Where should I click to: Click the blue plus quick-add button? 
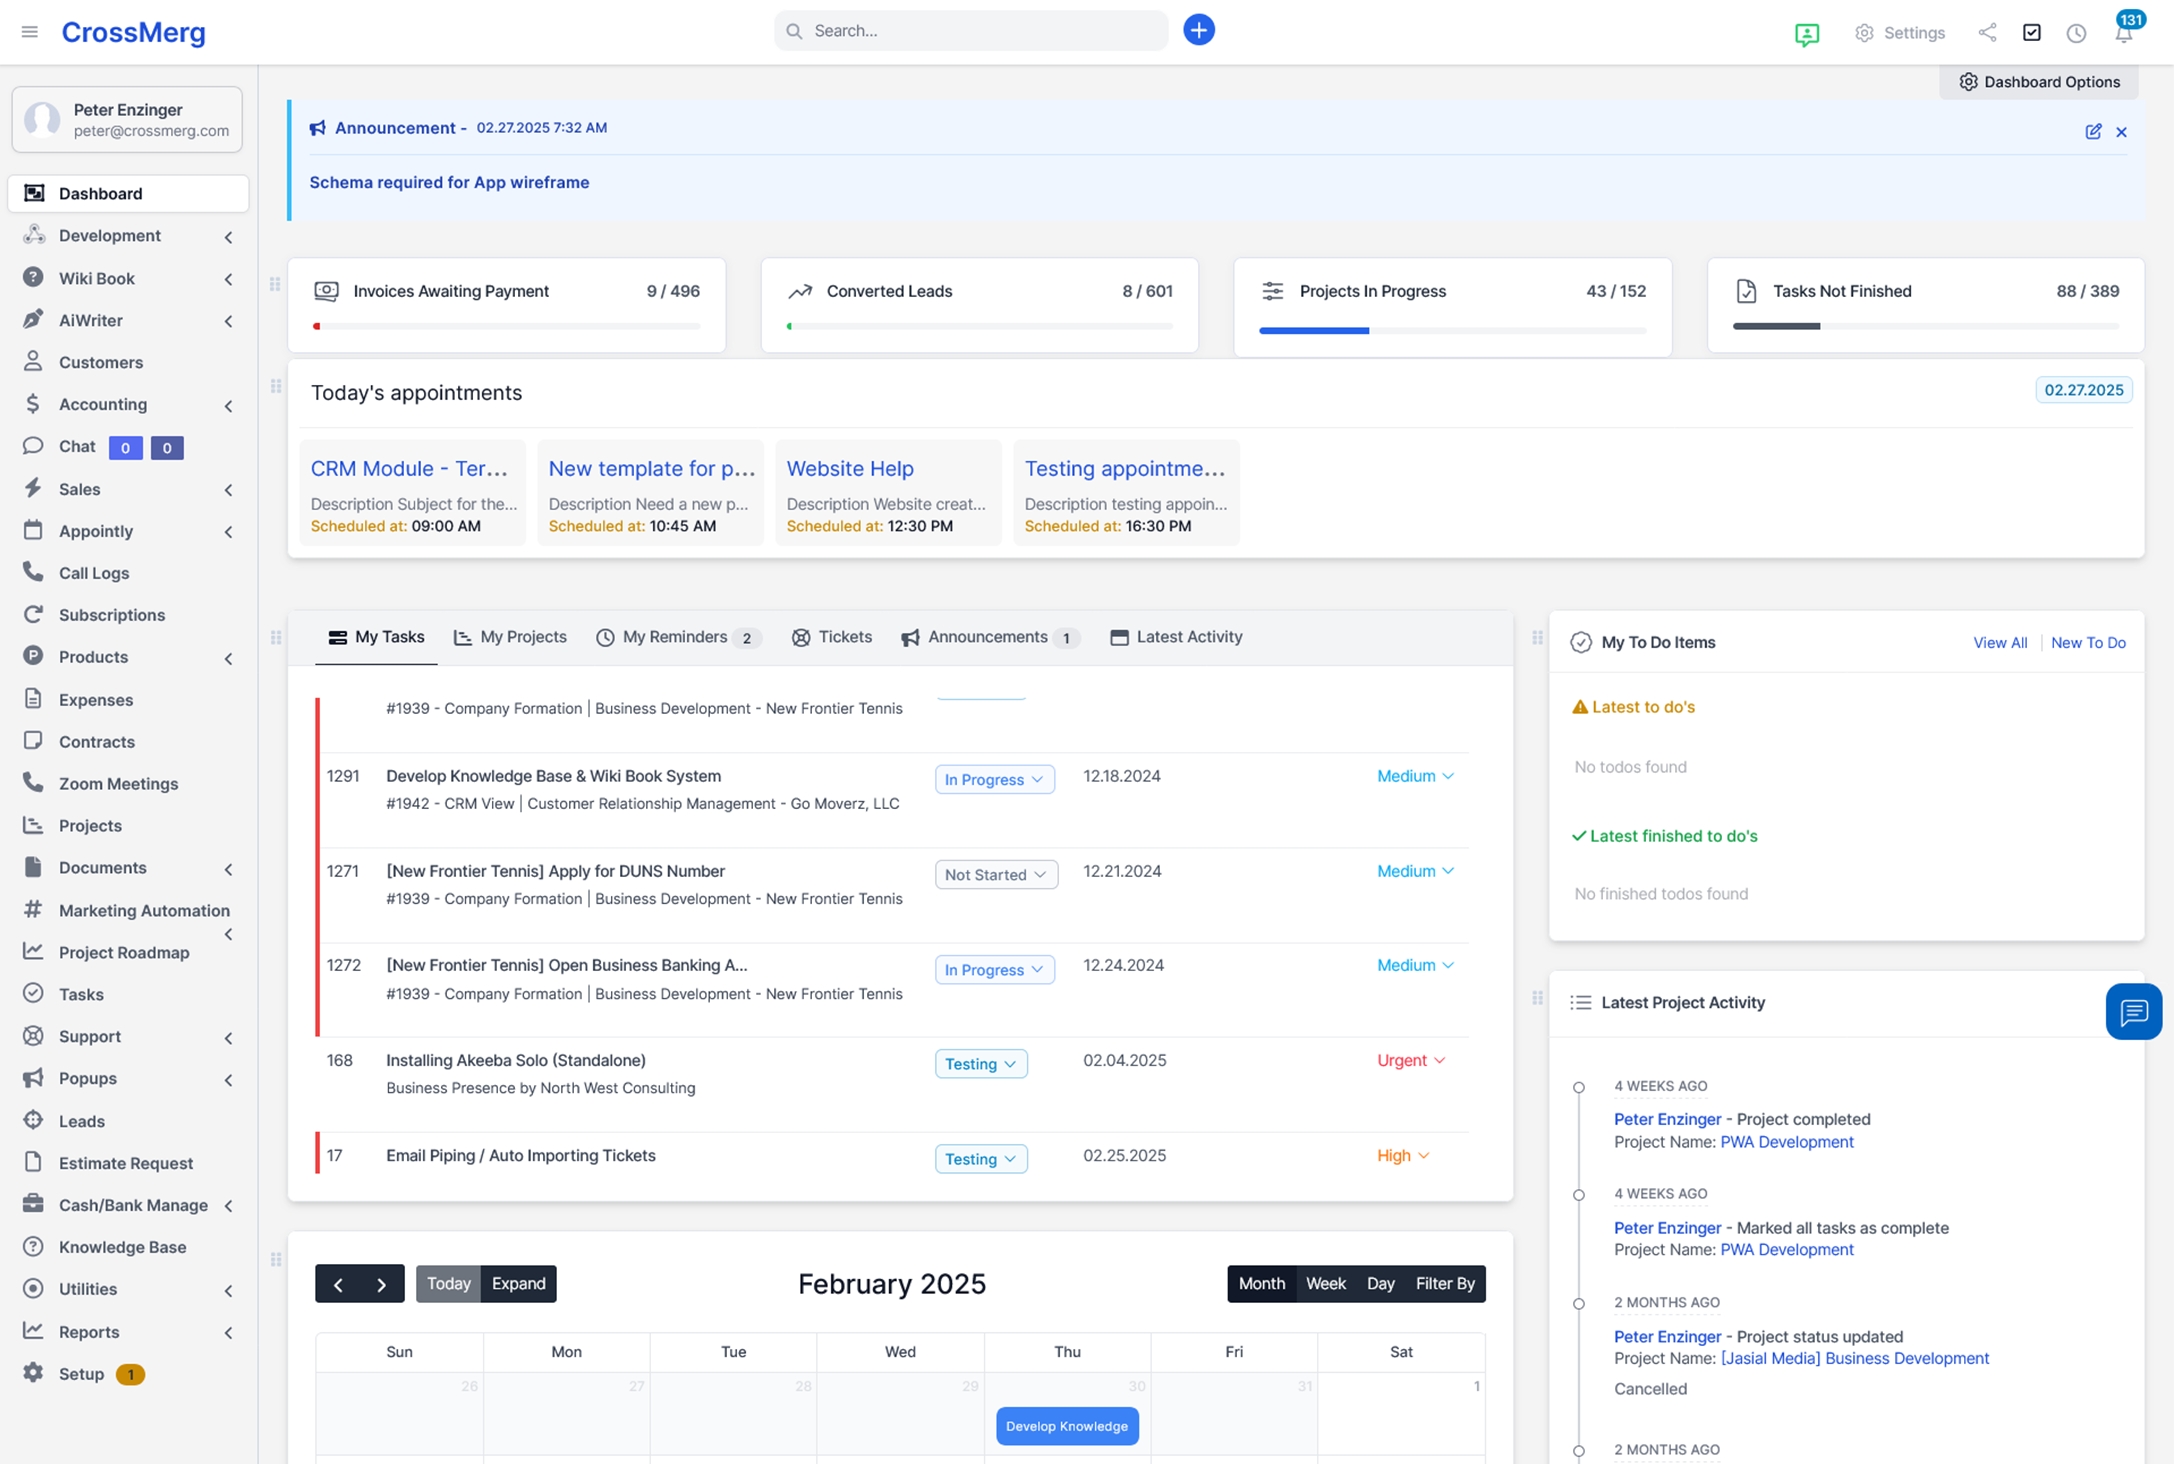[1198, 30]
